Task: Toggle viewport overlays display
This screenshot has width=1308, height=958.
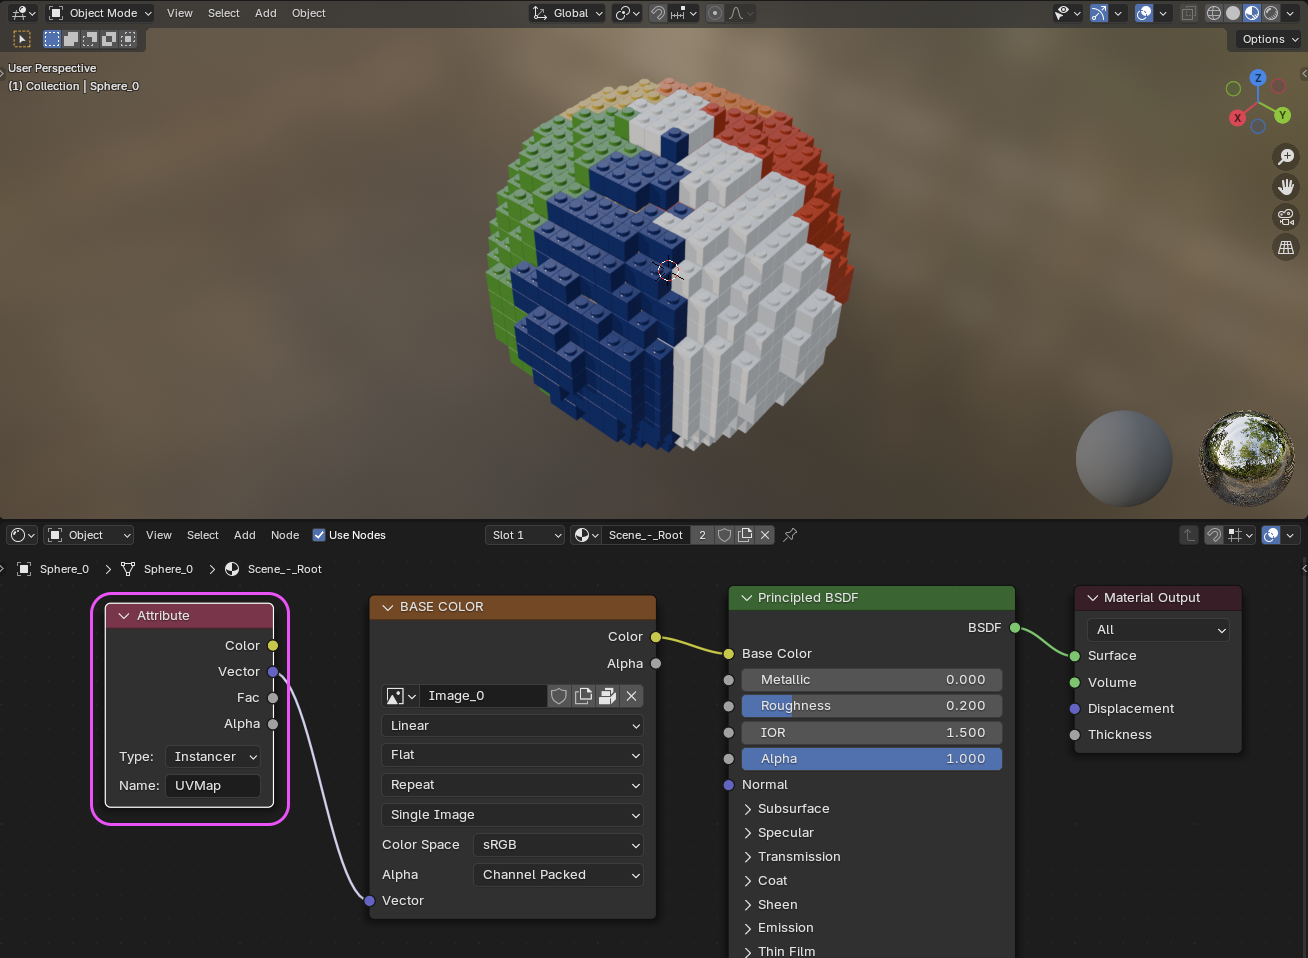Action: point(1144,13)
